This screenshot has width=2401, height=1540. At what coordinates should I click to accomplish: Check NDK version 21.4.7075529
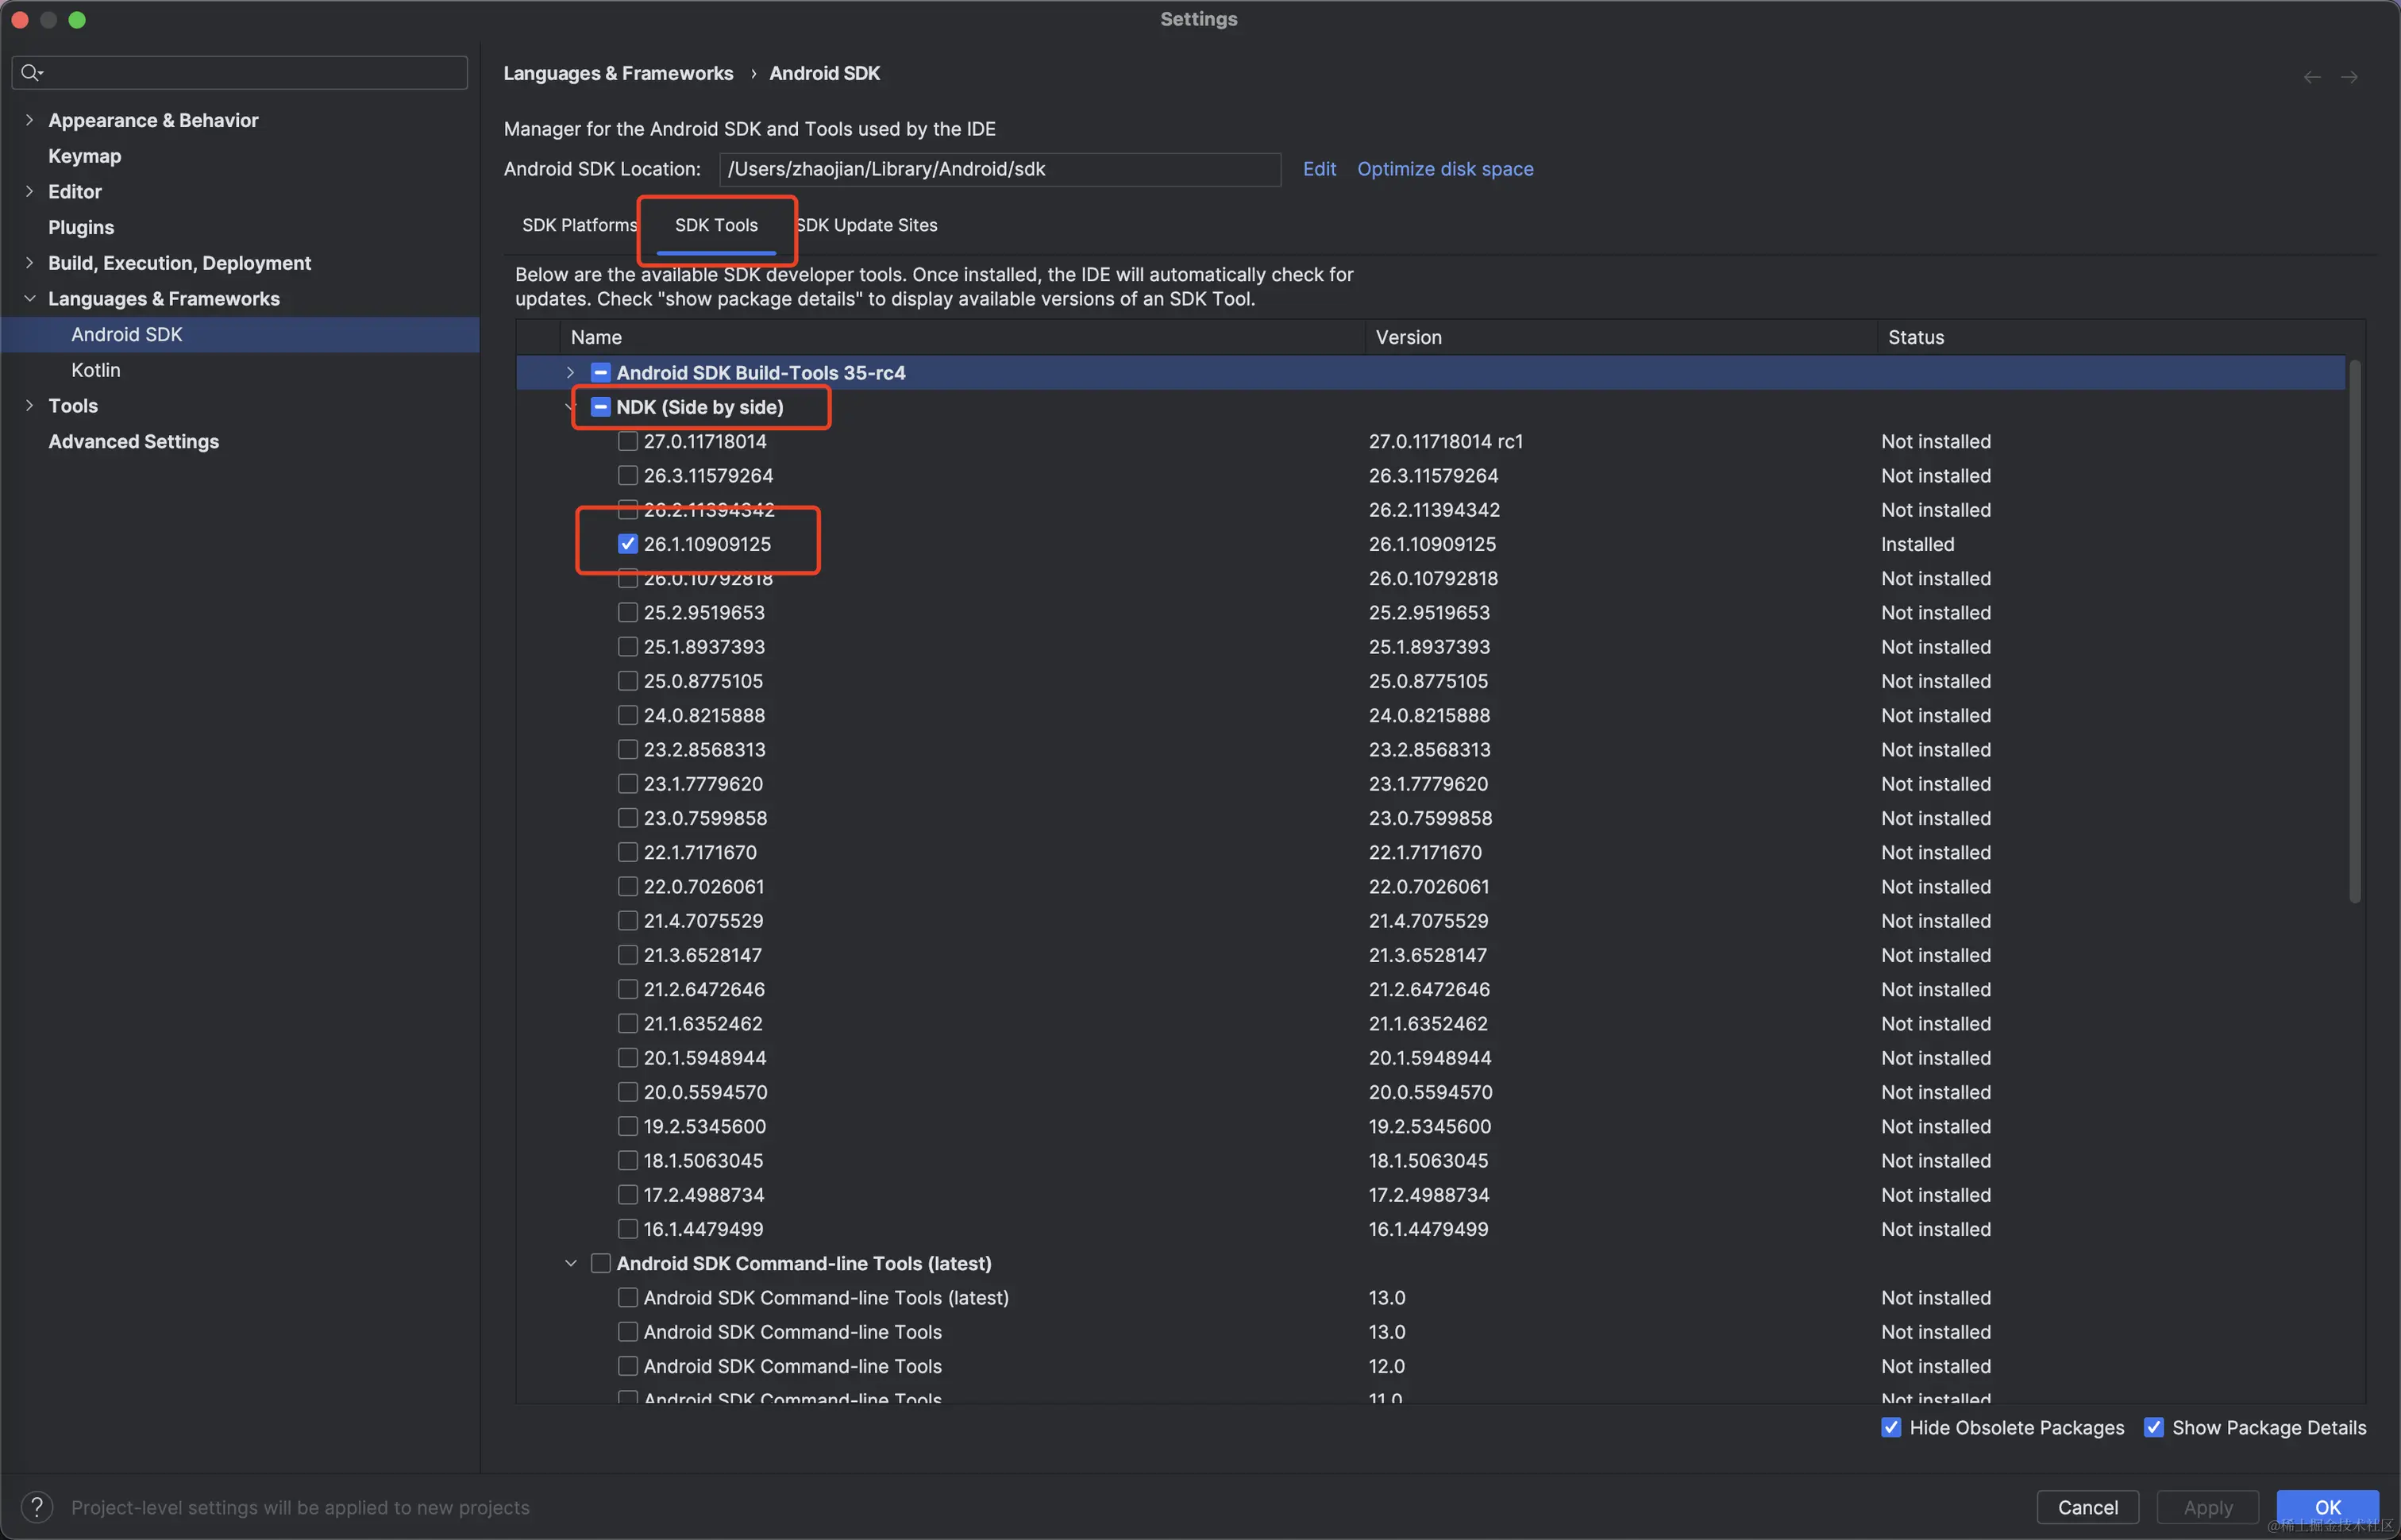pyautogui.click(x=628, y=921)
